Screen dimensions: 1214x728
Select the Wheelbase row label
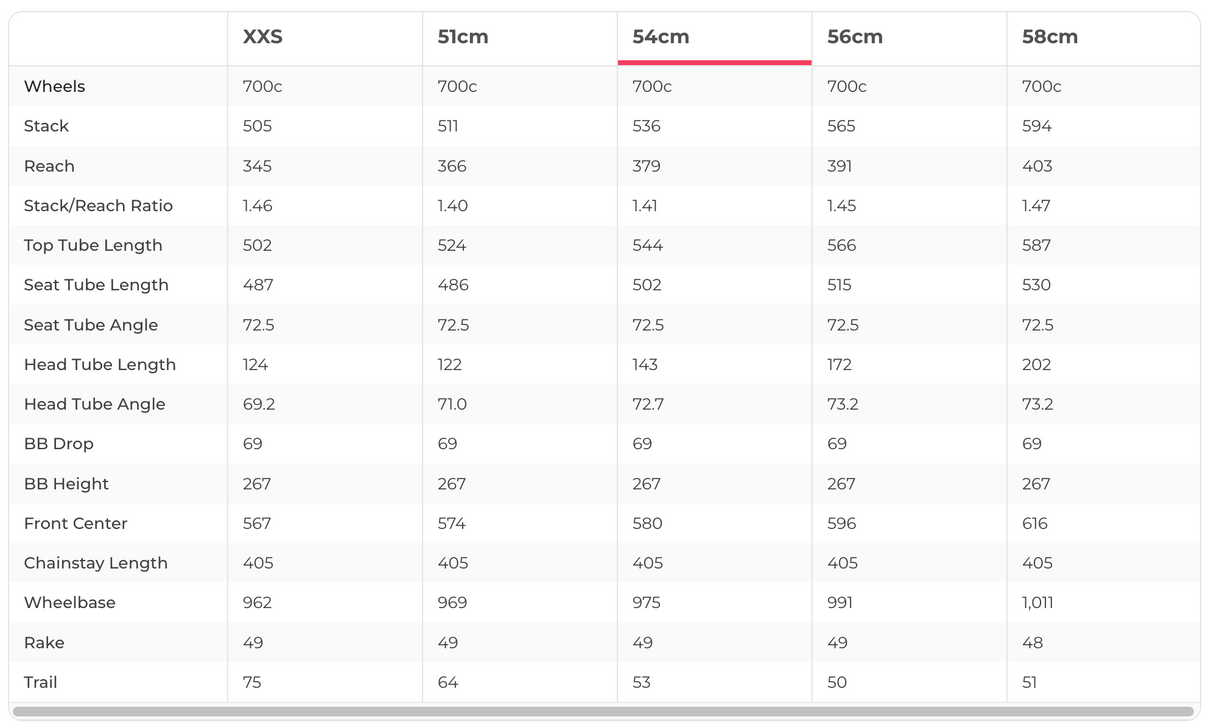tap(70, 603)
